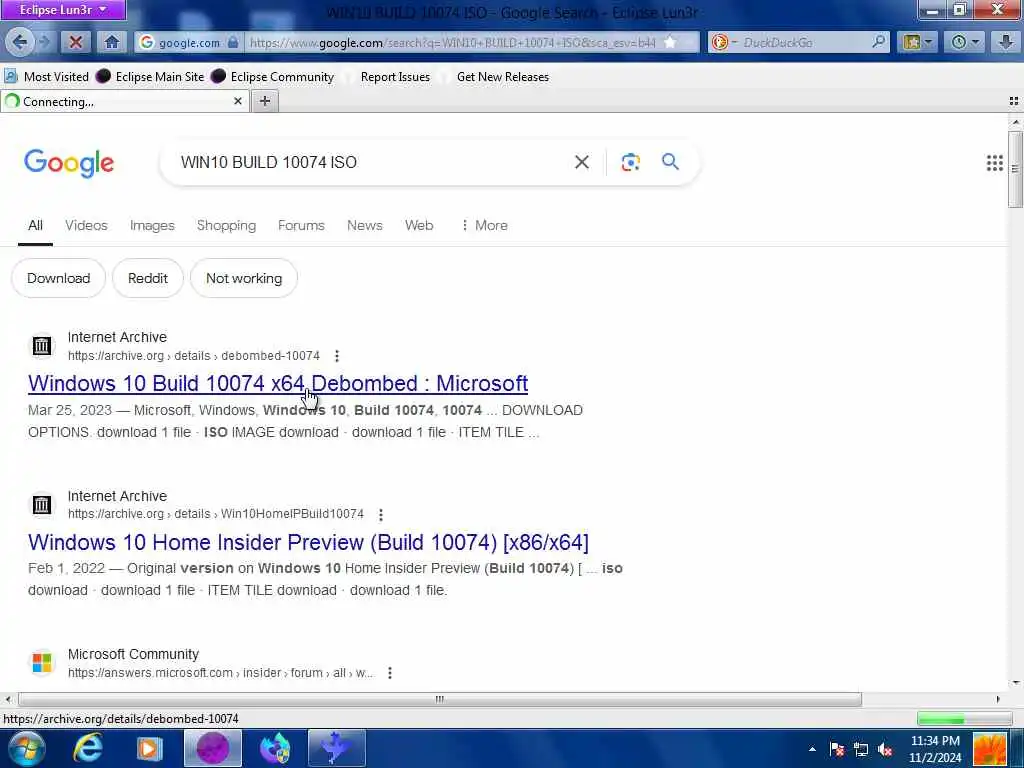This screenshot has height=768, width=1024.
Task: Open options for Microsoft Community result
Action: click(x=390, y=673)
